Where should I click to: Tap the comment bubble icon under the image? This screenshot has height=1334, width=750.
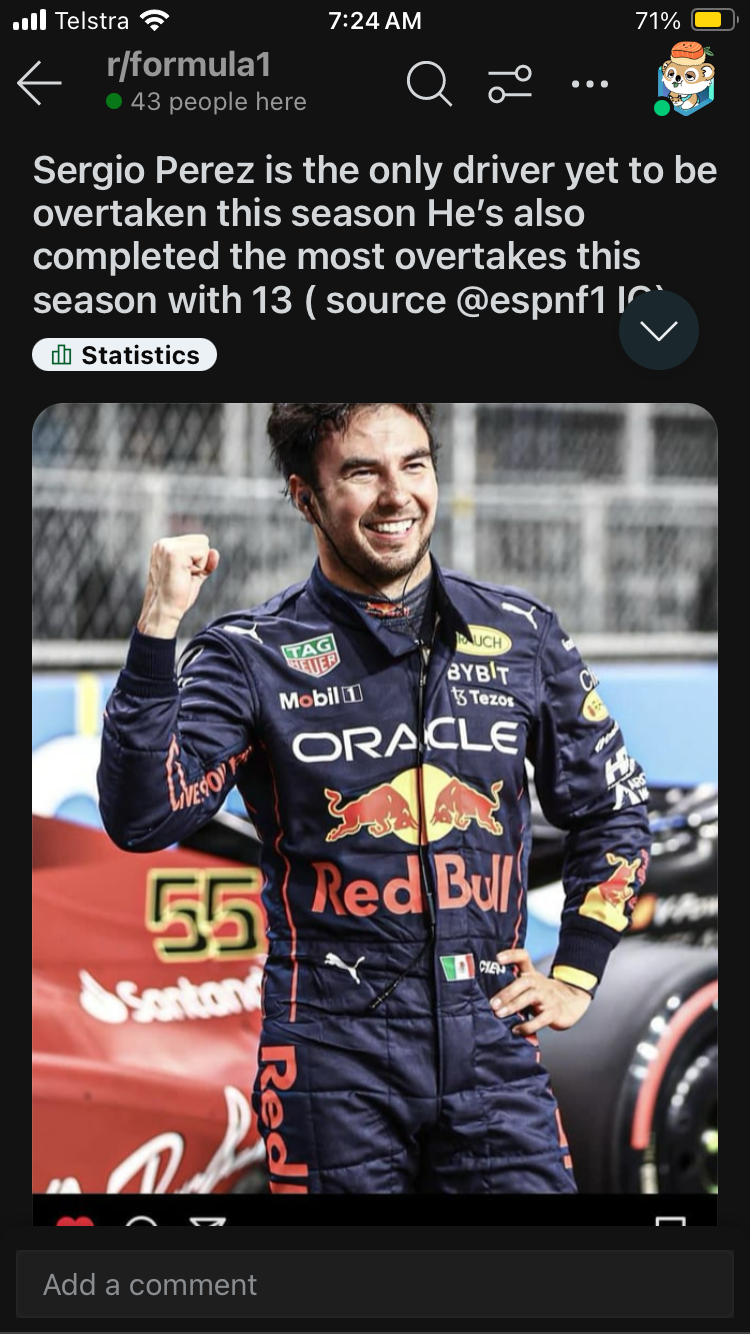point(142,1220)
